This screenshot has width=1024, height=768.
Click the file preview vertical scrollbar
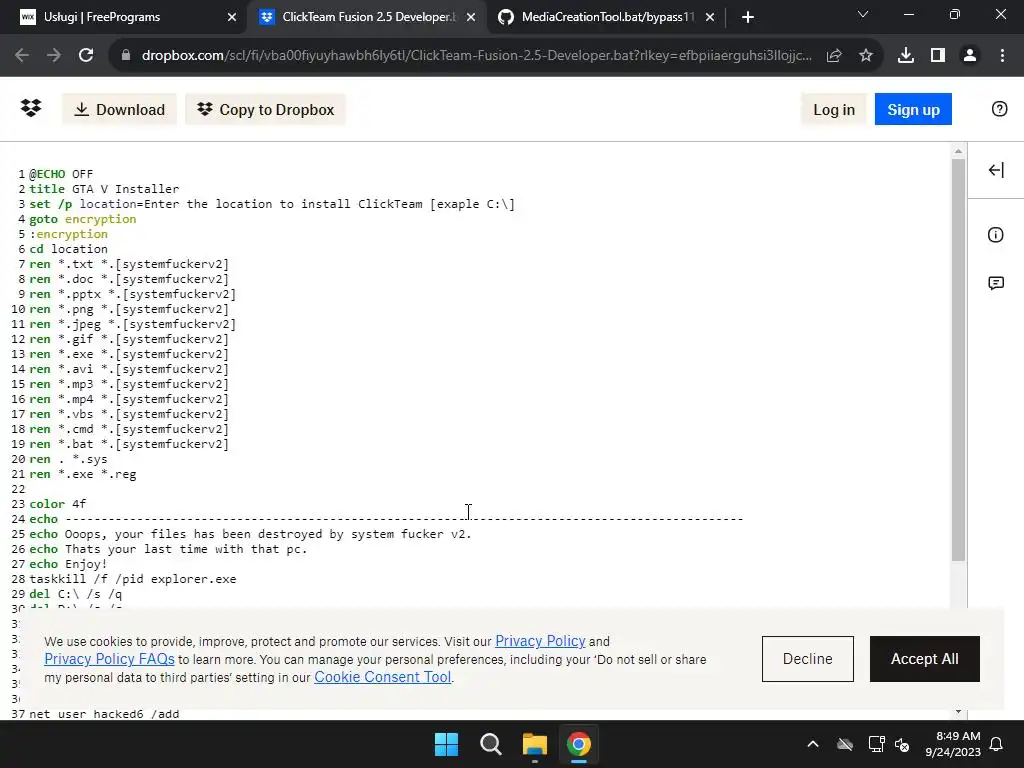click(958, 359)
